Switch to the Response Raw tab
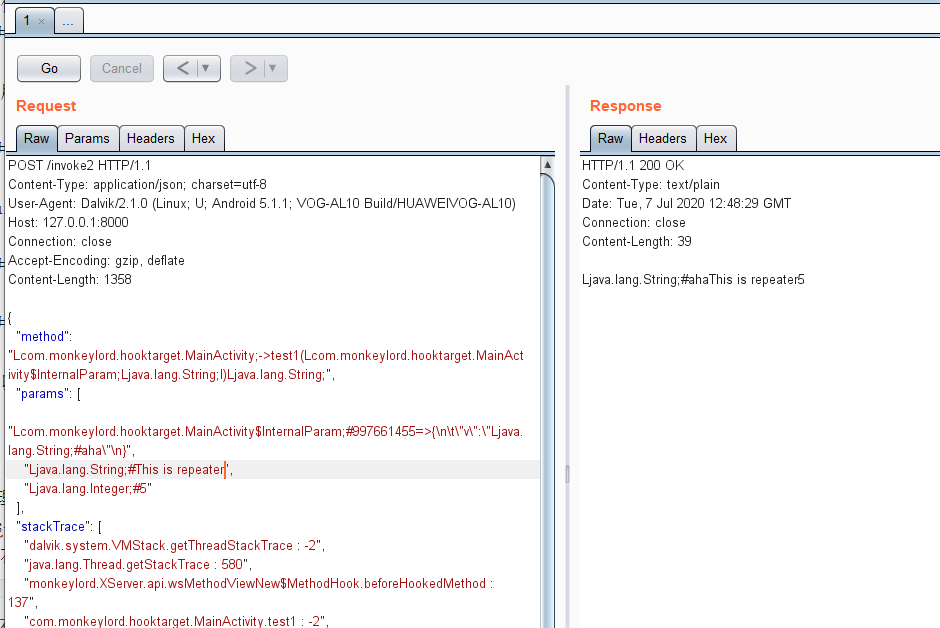The image size is (940, 628). coord(610,138)
